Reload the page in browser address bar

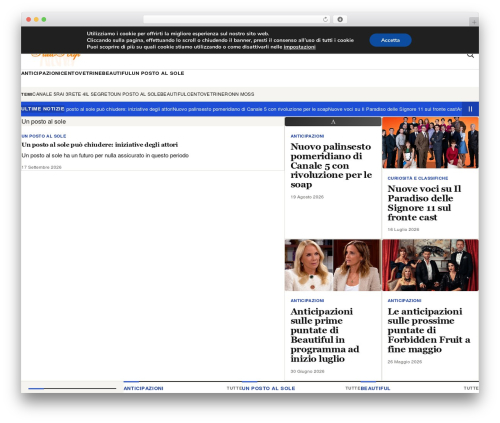point(325,19)
